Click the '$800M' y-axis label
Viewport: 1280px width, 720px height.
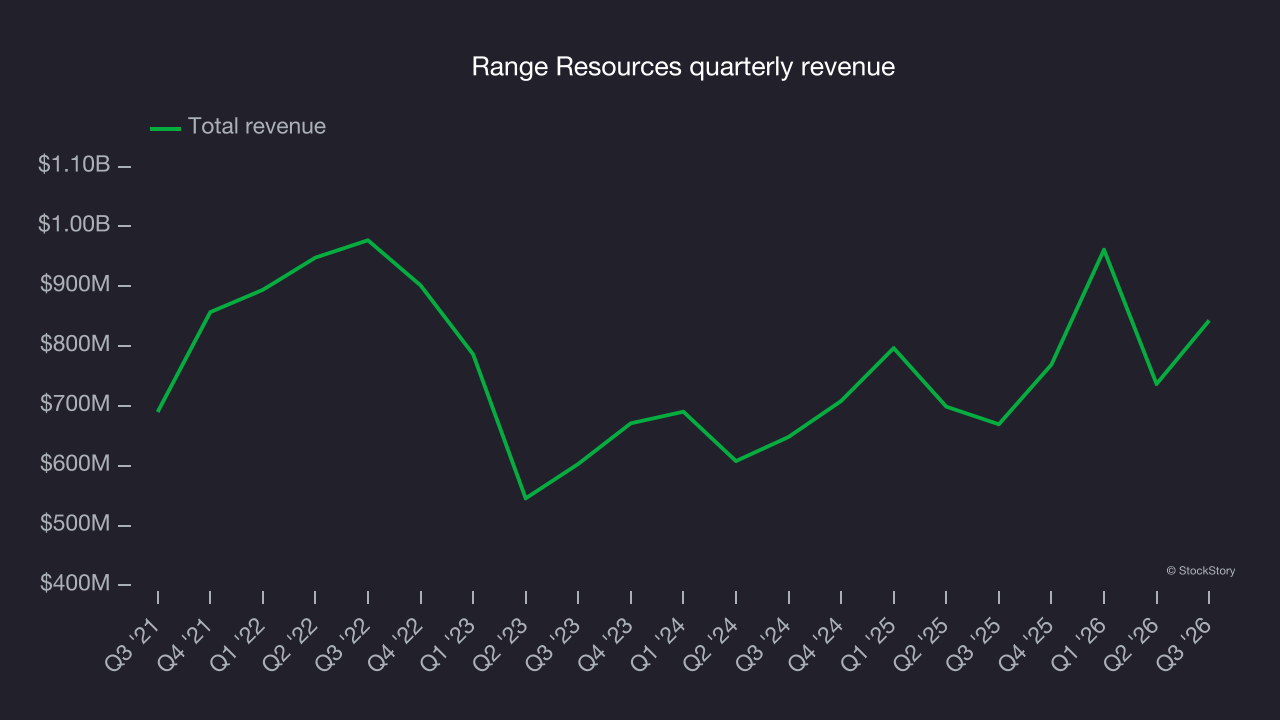[75, 344]
